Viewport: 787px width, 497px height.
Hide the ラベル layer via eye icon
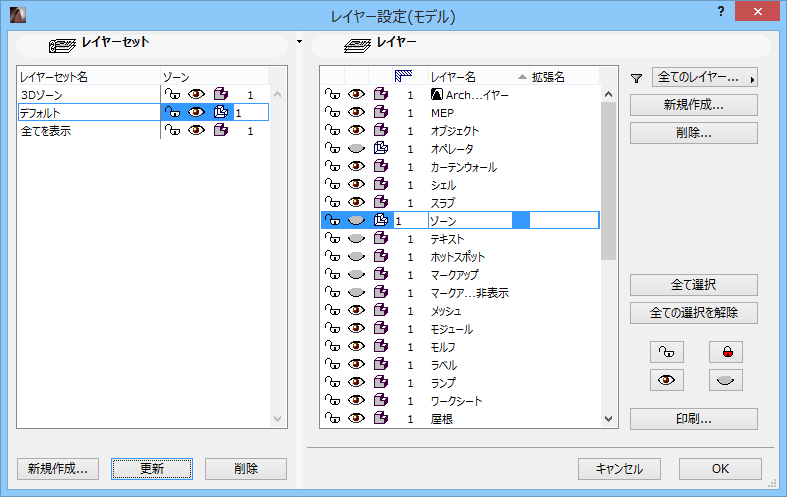coord(356,364)
